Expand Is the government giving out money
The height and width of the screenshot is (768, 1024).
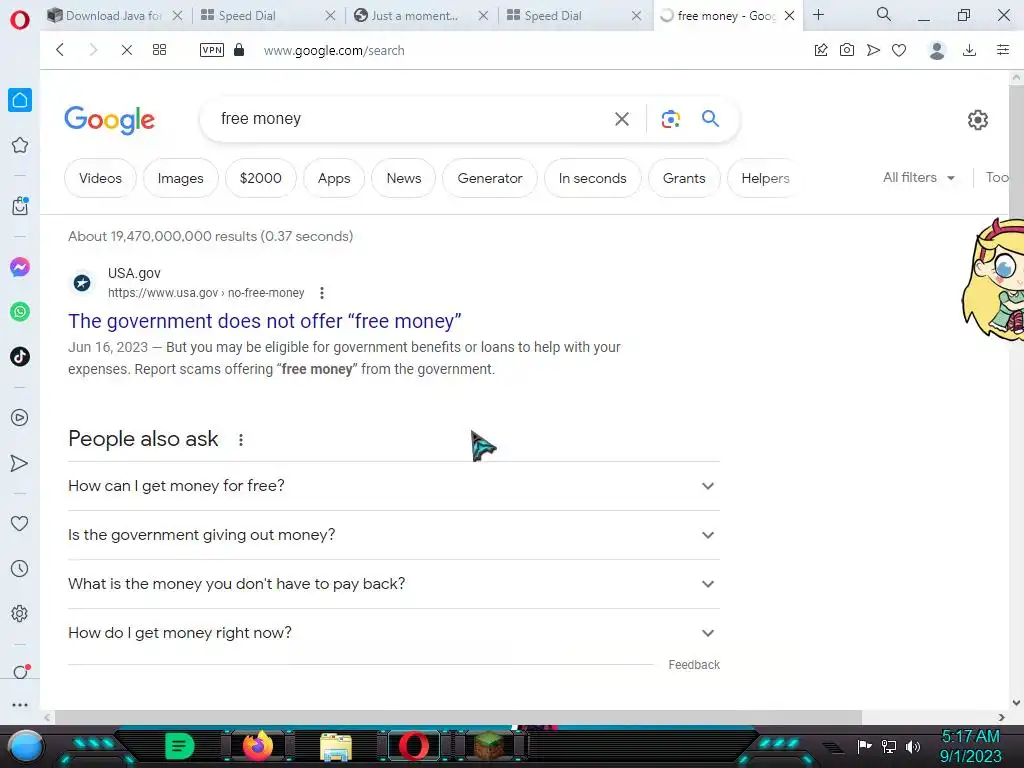pos(394,535)
